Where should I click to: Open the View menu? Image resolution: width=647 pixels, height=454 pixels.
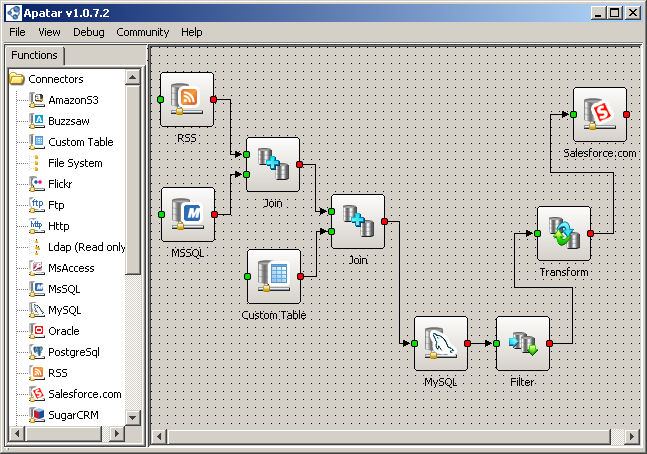pyautogui.click(x=49, y=32)
